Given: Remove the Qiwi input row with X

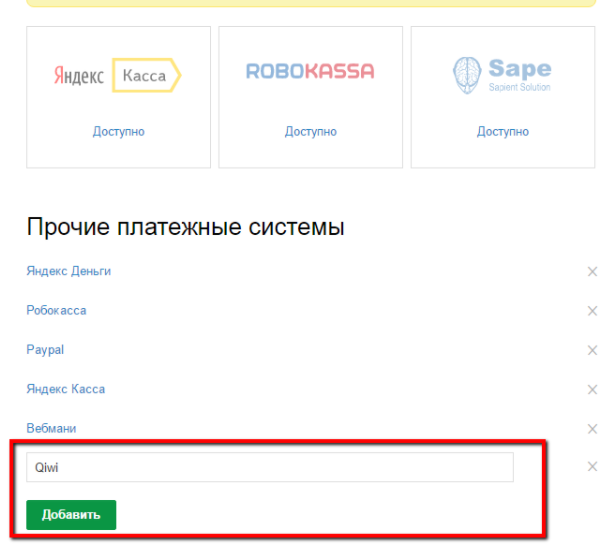Looking at the screenshot, I should 592,467.
